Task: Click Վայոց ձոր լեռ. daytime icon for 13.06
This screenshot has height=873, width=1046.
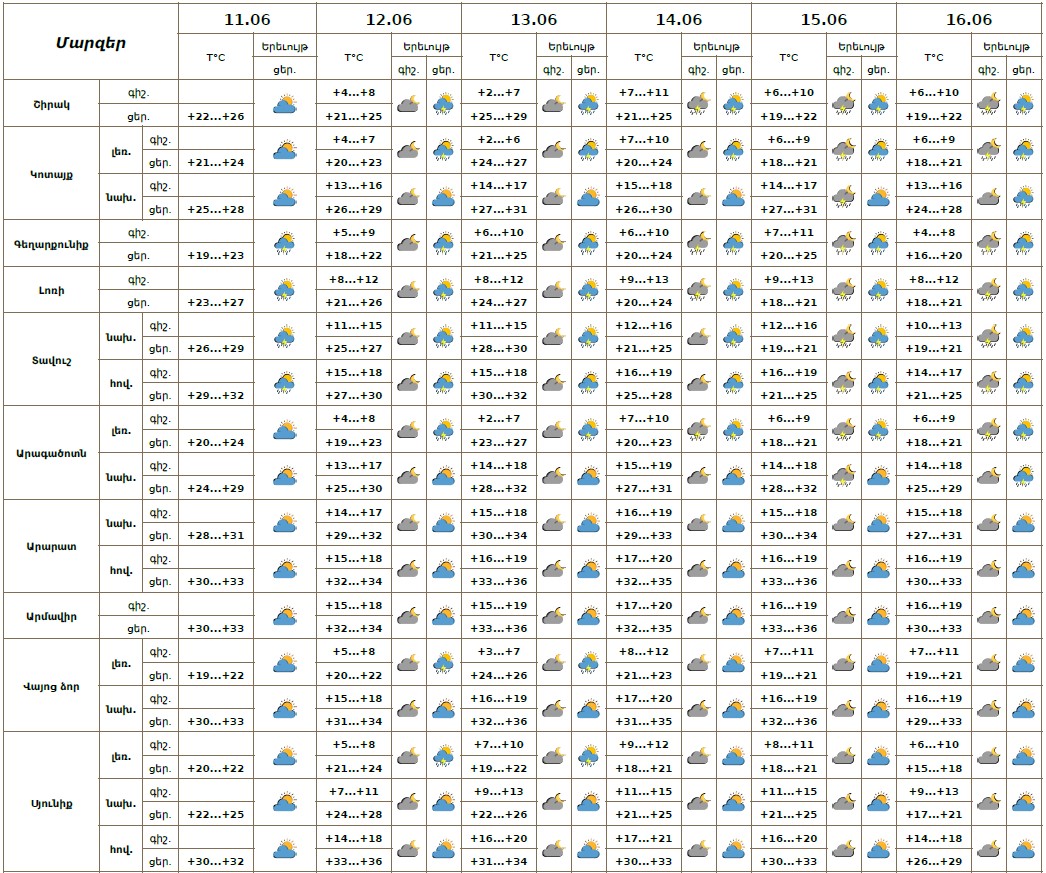Action: [x=588, y=662]
